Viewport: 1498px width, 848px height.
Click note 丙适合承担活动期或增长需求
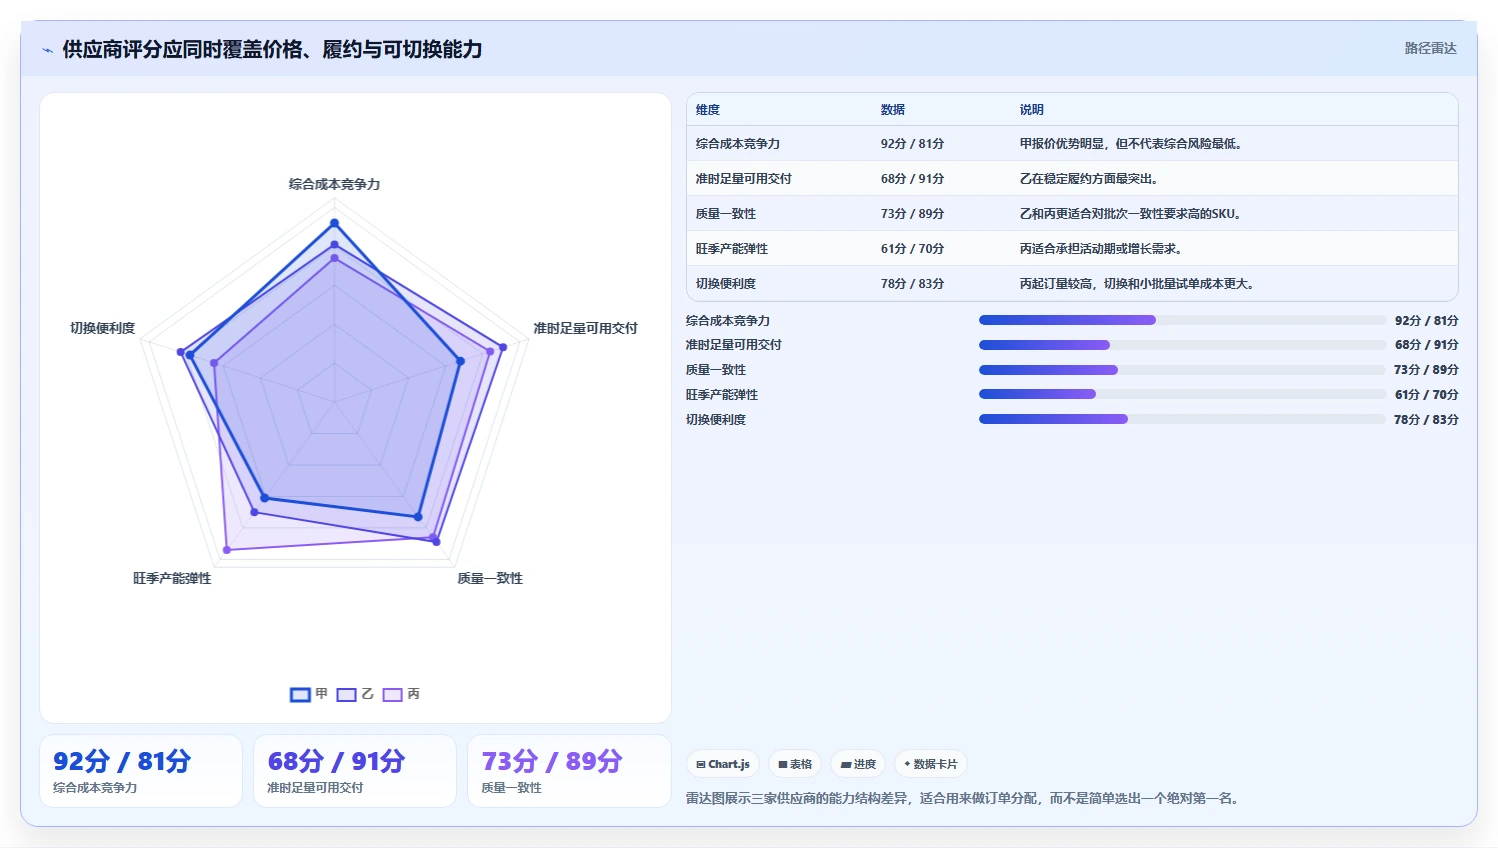pyautogui.click(x=1101, y=249)
